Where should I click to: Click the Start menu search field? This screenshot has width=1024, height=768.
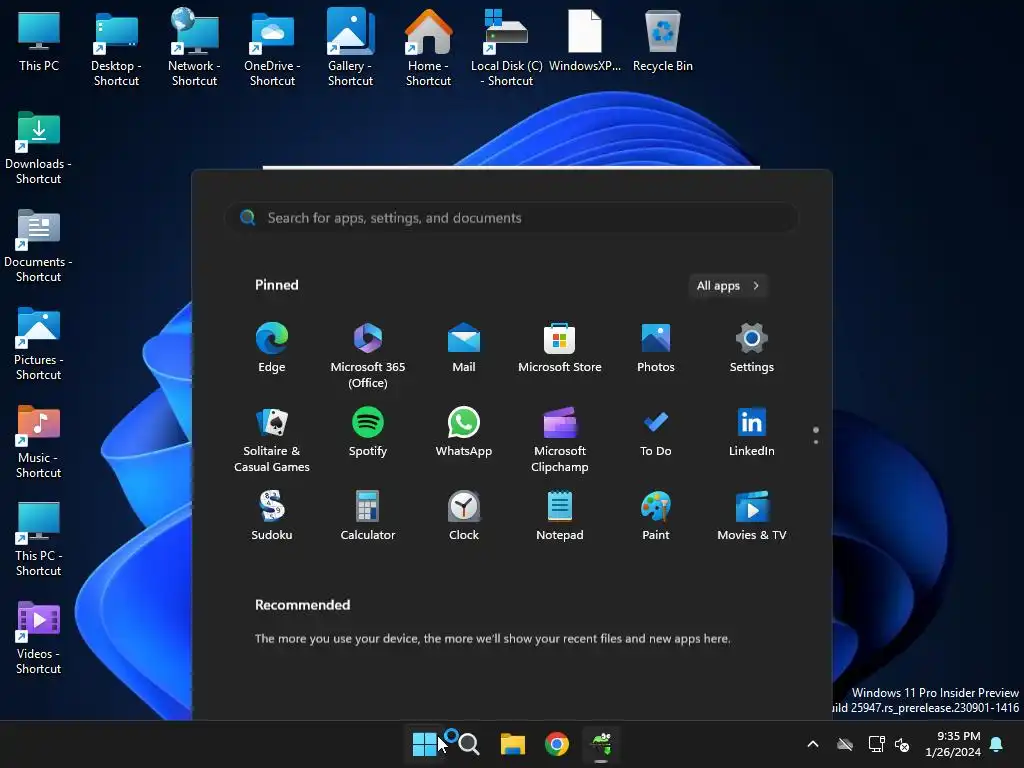tap(511, 217)
